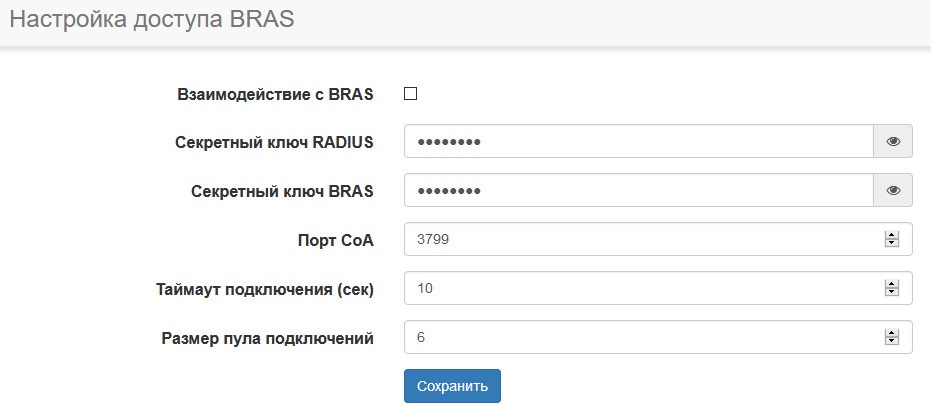Click the Настройка доступа BRAS heading
This screenshot has height=417, width=931.
point(152,21)
